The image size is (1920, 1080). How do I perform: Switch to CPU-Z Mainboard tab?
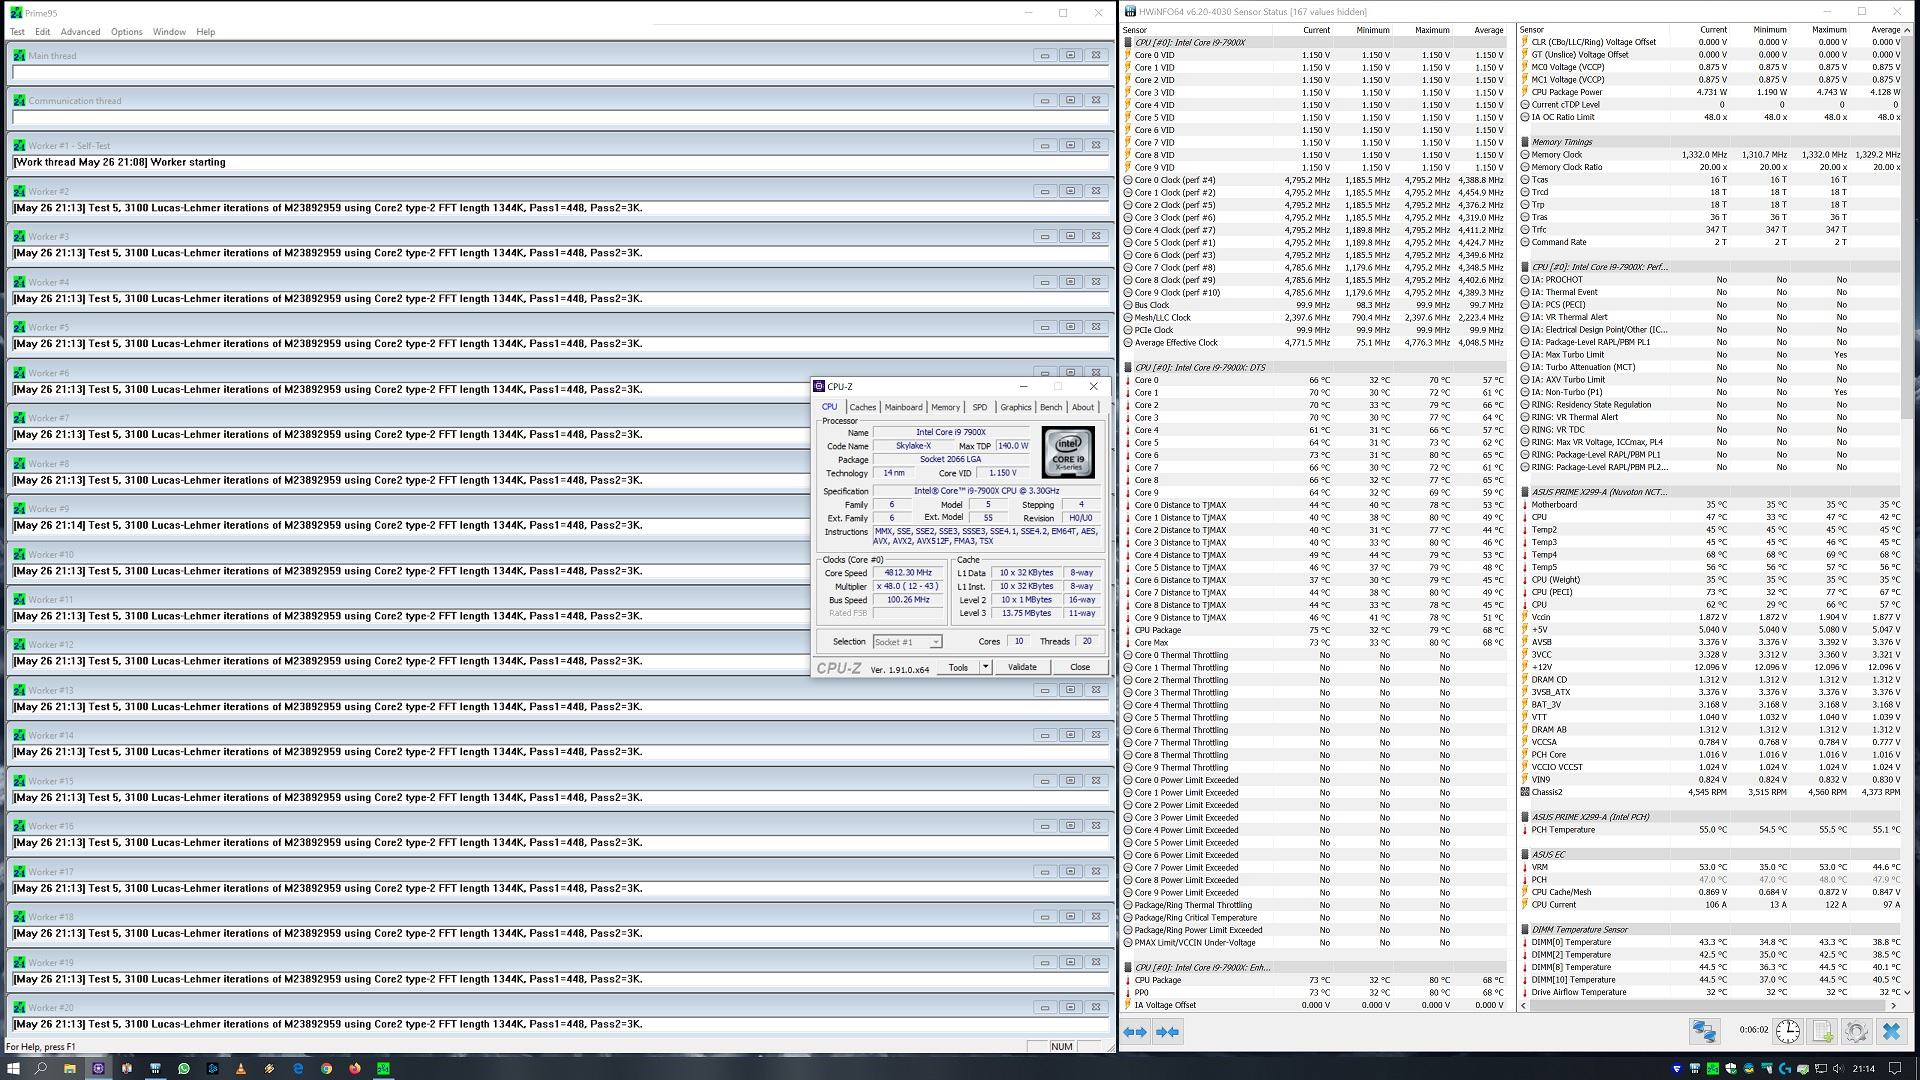pos(903,407)
